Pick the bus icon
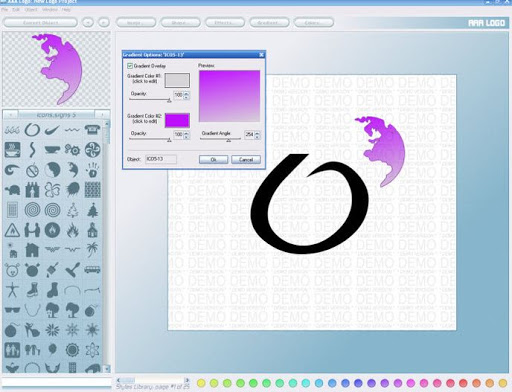Image resolution: width=512 pixels, height=392 pixels. [92, 269]
